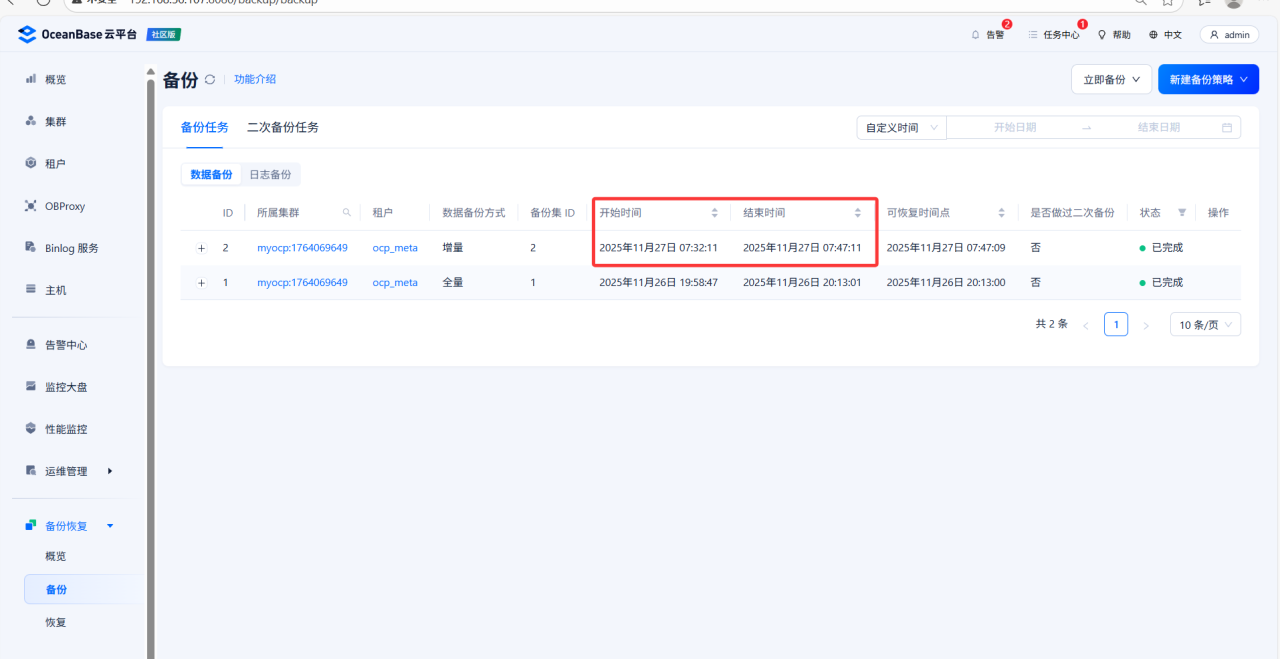The height and width of the screenshot is (659, 1280).
Task: Click the 帮助 help icon
Action: [x=1102, y=35]
